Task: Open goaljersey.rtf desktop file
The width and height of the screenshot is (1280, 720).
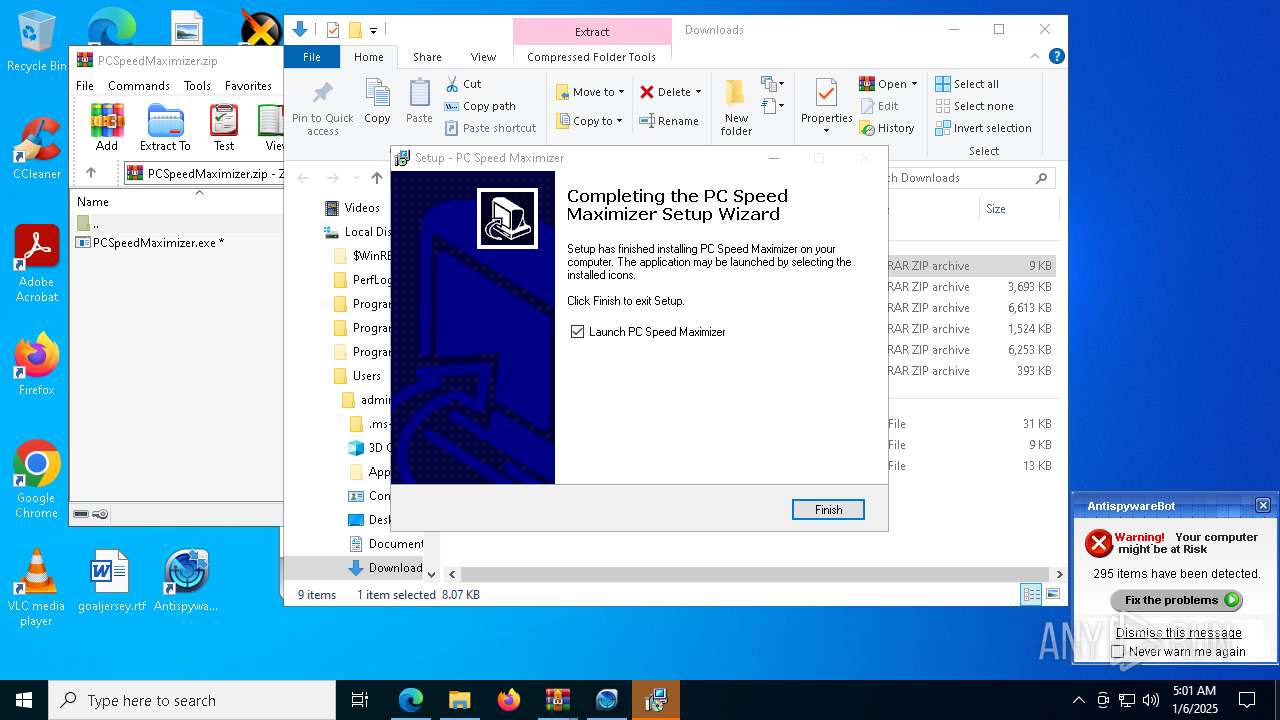Action: pos(111,581)
